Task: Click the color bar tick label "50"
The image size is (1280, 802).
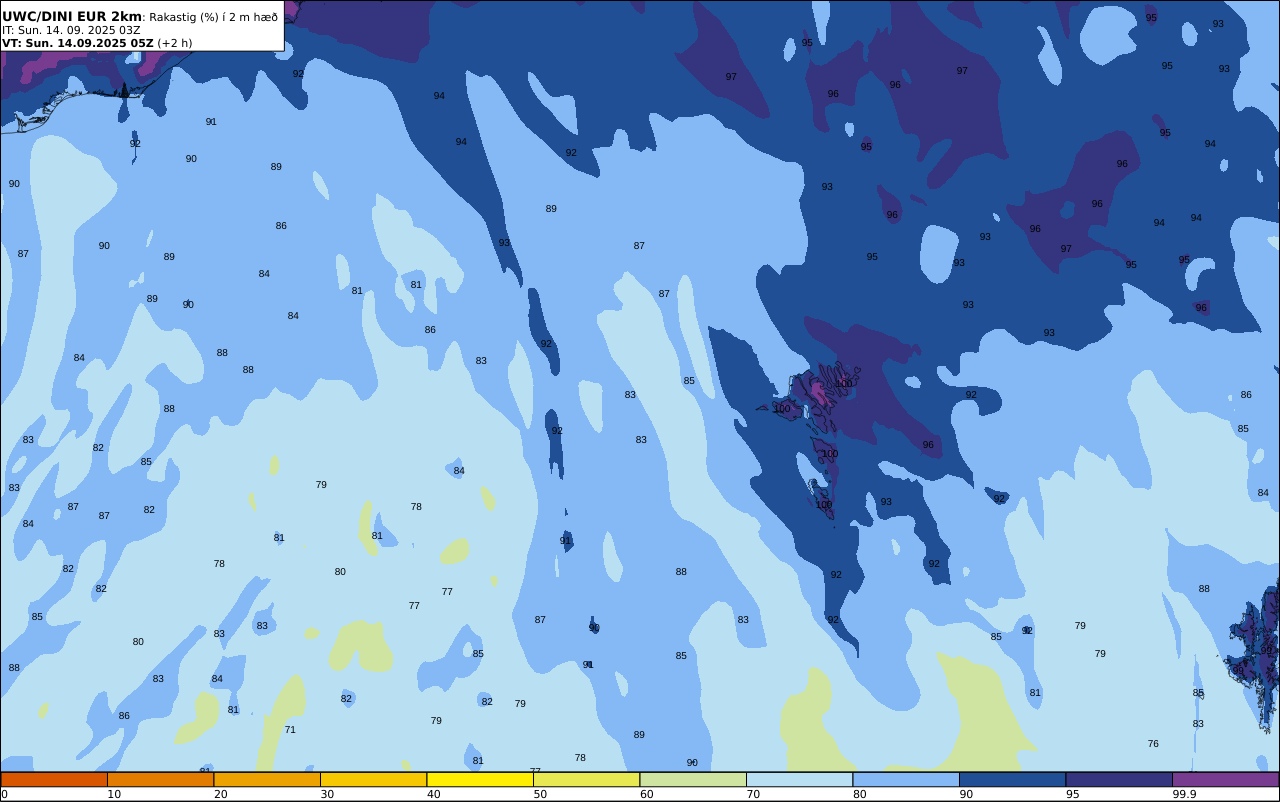Action: (540, 794)
